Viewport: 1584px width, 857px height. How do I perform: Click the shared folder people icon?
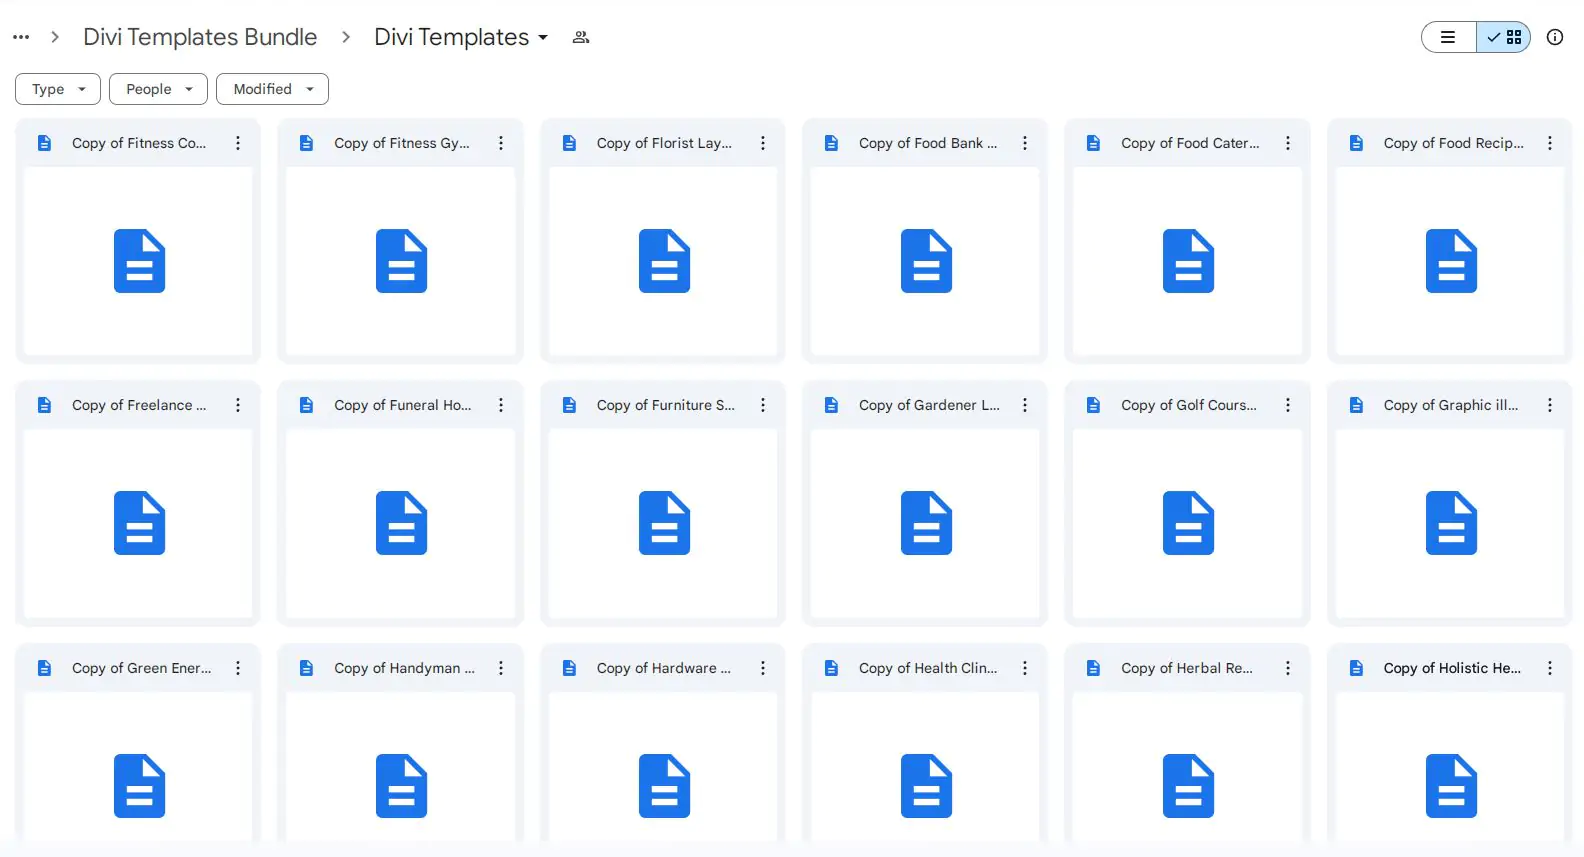581,38
